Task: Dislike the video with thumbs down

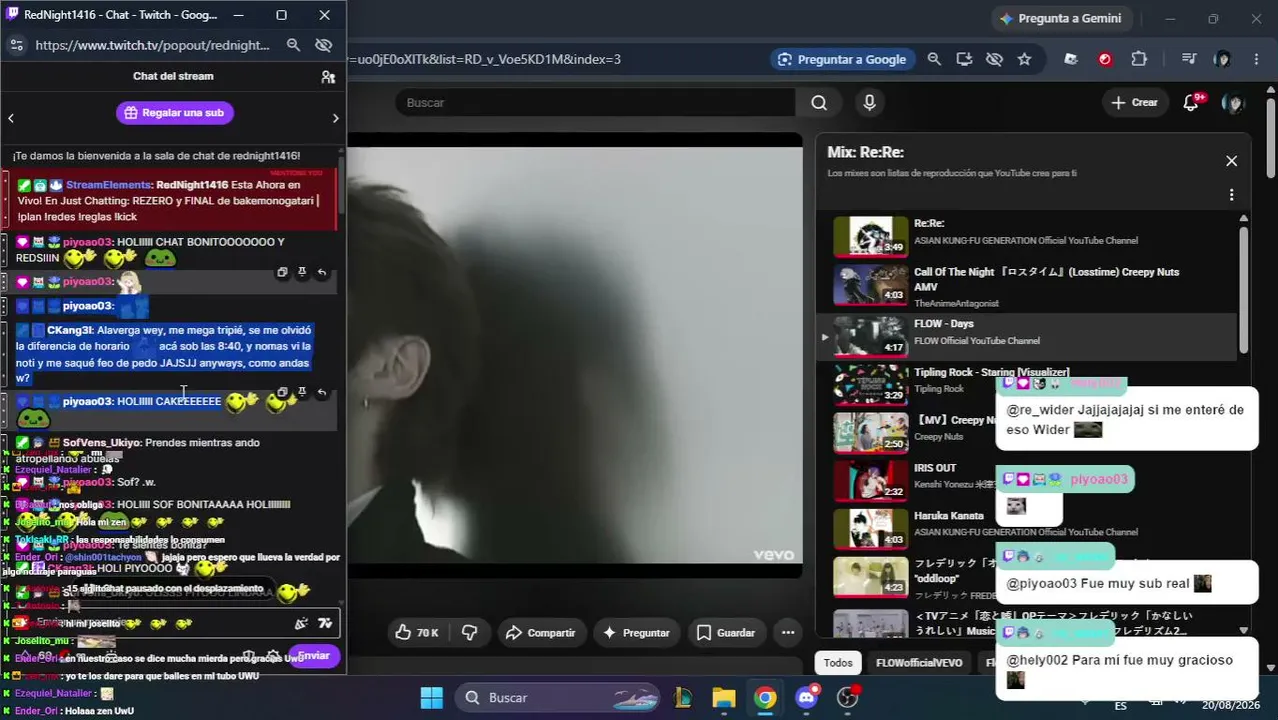Action: (469, 632)
